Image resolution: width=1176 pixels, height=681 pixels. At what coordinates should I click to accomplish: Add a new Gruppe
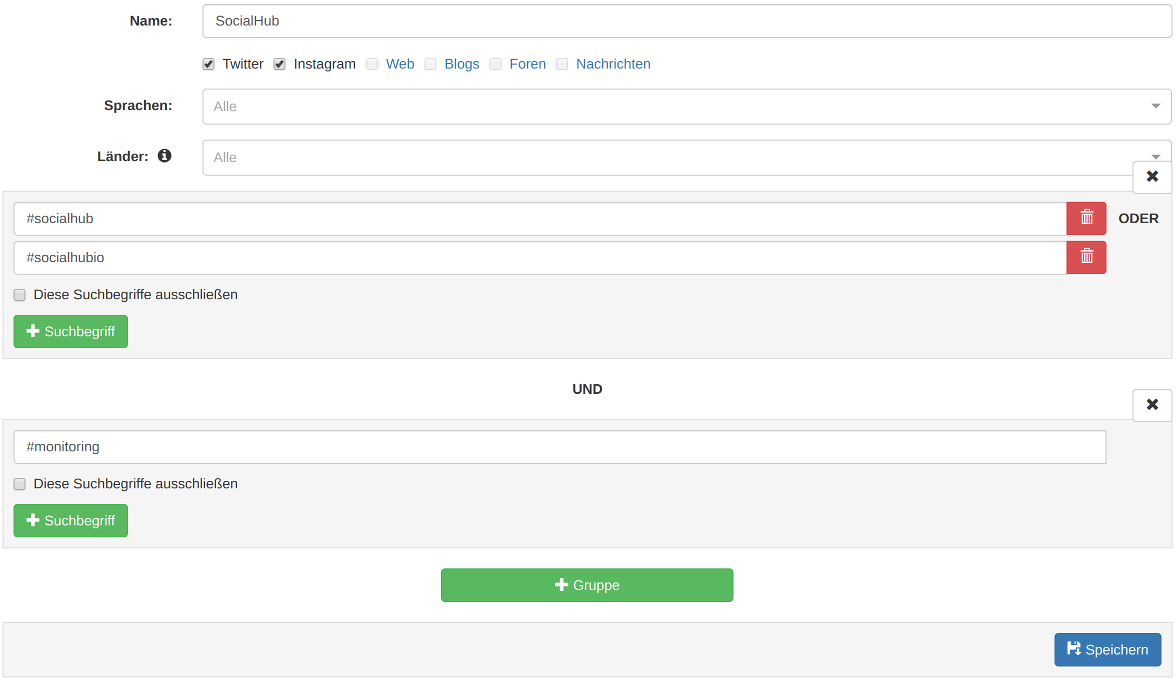[587, 585]
